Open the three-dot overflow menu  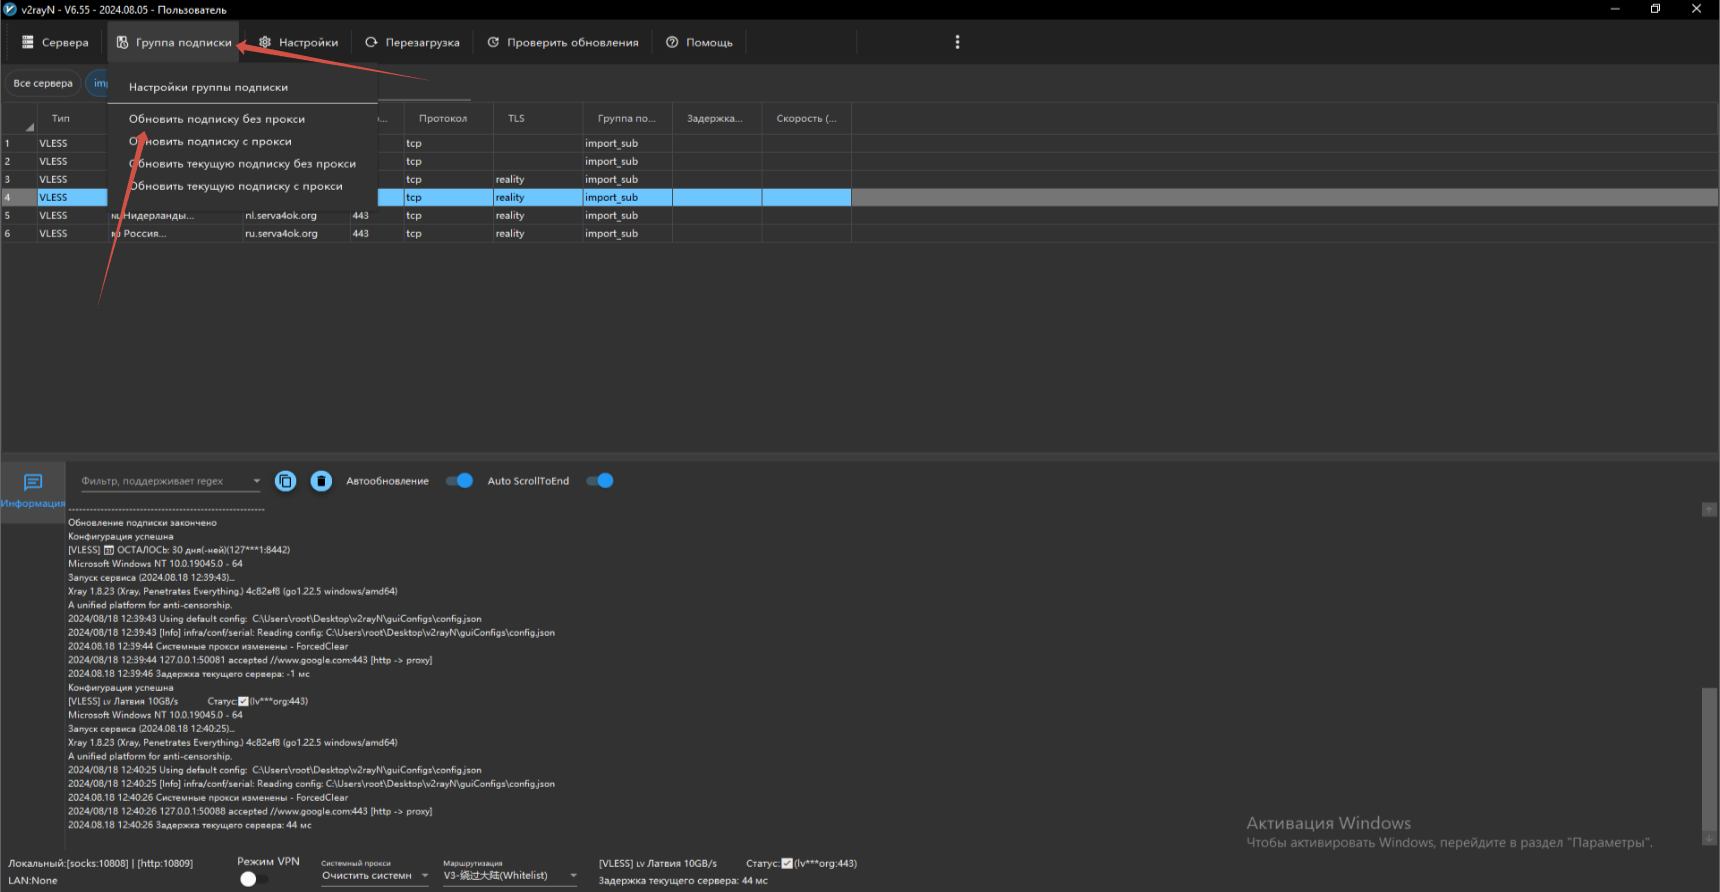click(x=957, y=42)
